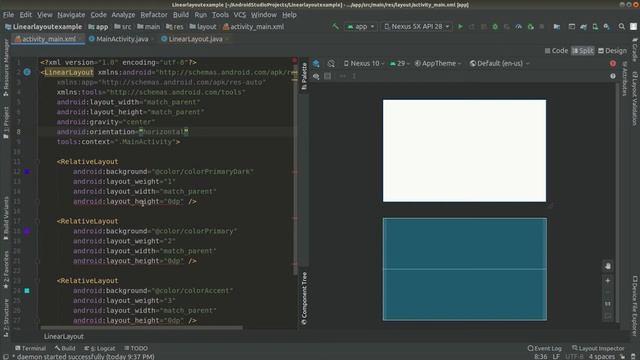Click the horizontal scrollbar under the code editor

point(141,327)
